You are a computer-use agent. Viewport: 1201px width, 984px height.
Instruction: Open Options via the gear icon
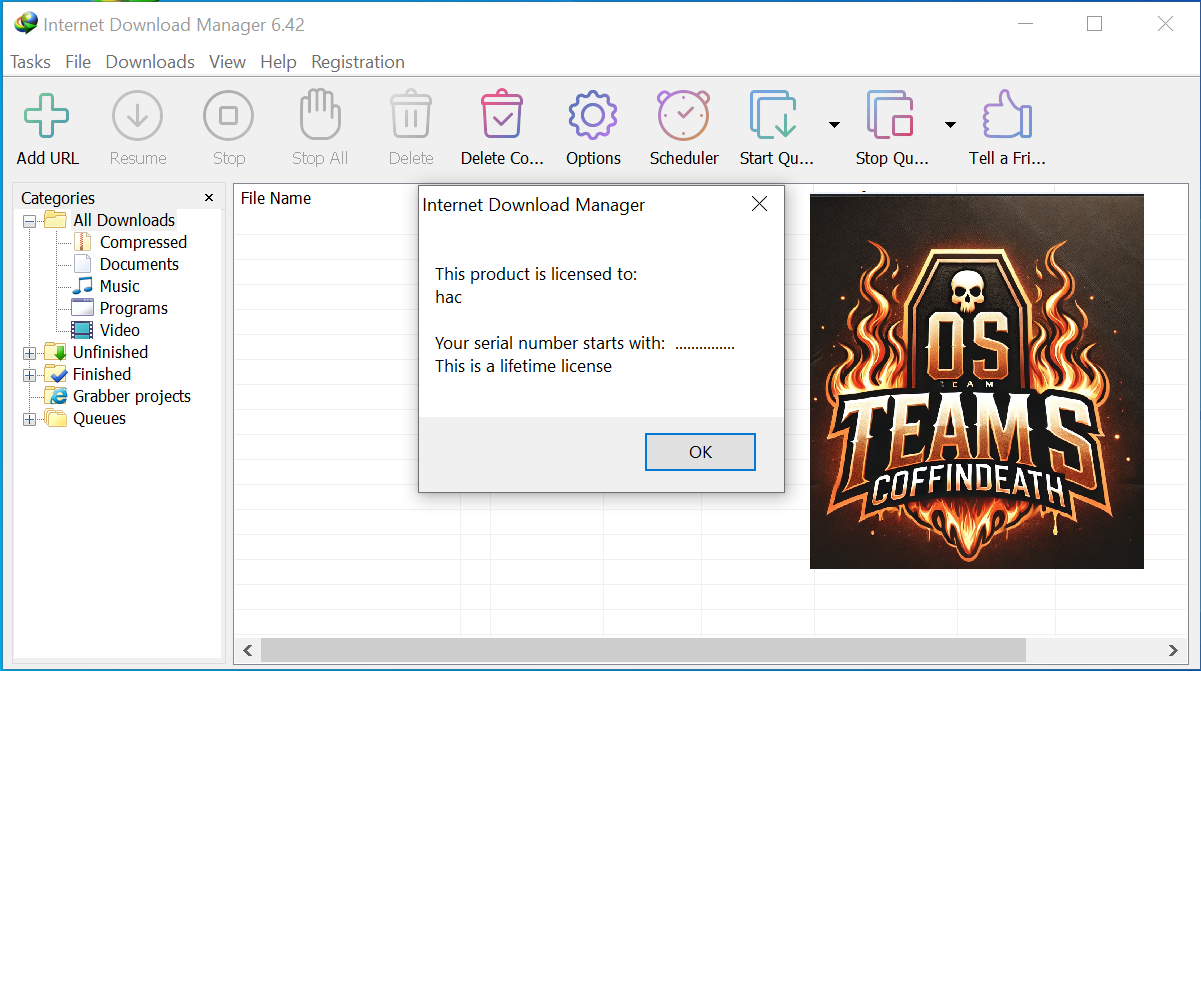click(593, 116)
